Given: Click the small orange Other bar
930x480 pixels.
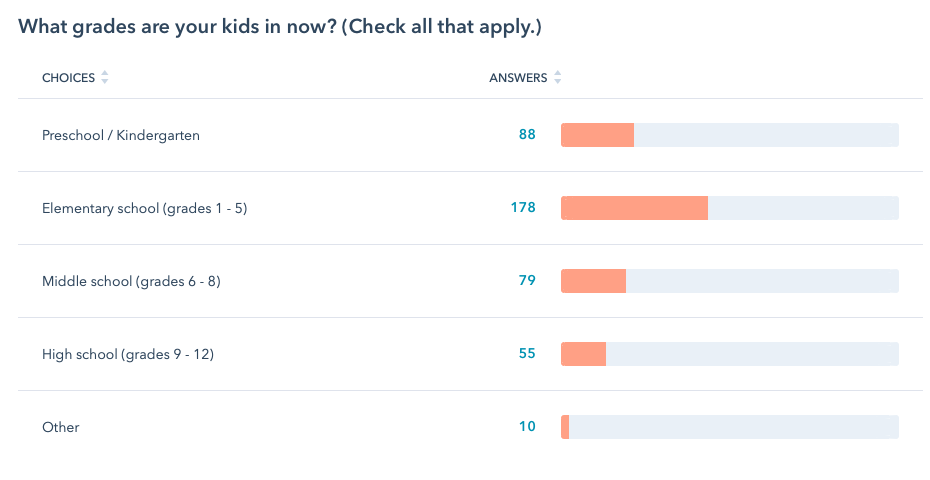Looking at the screenshot, I should (x=565, y=427).
